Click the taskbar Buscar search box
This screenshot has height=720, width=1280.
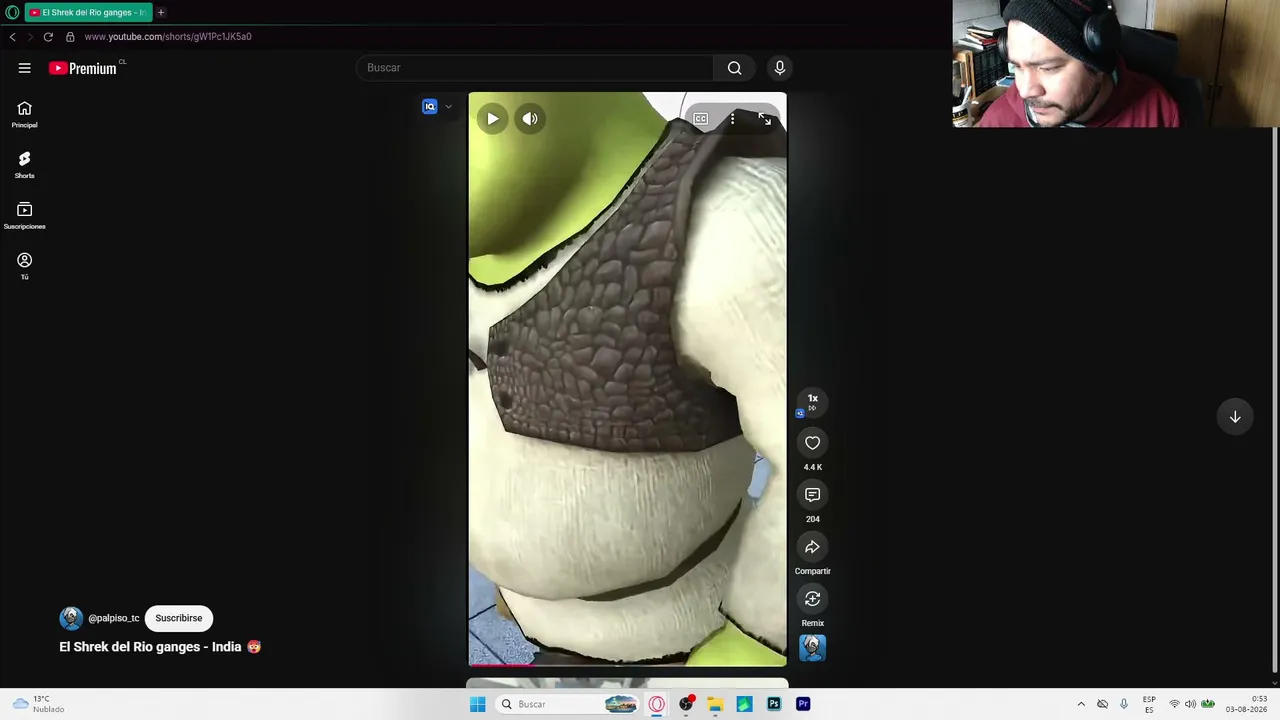567,704
